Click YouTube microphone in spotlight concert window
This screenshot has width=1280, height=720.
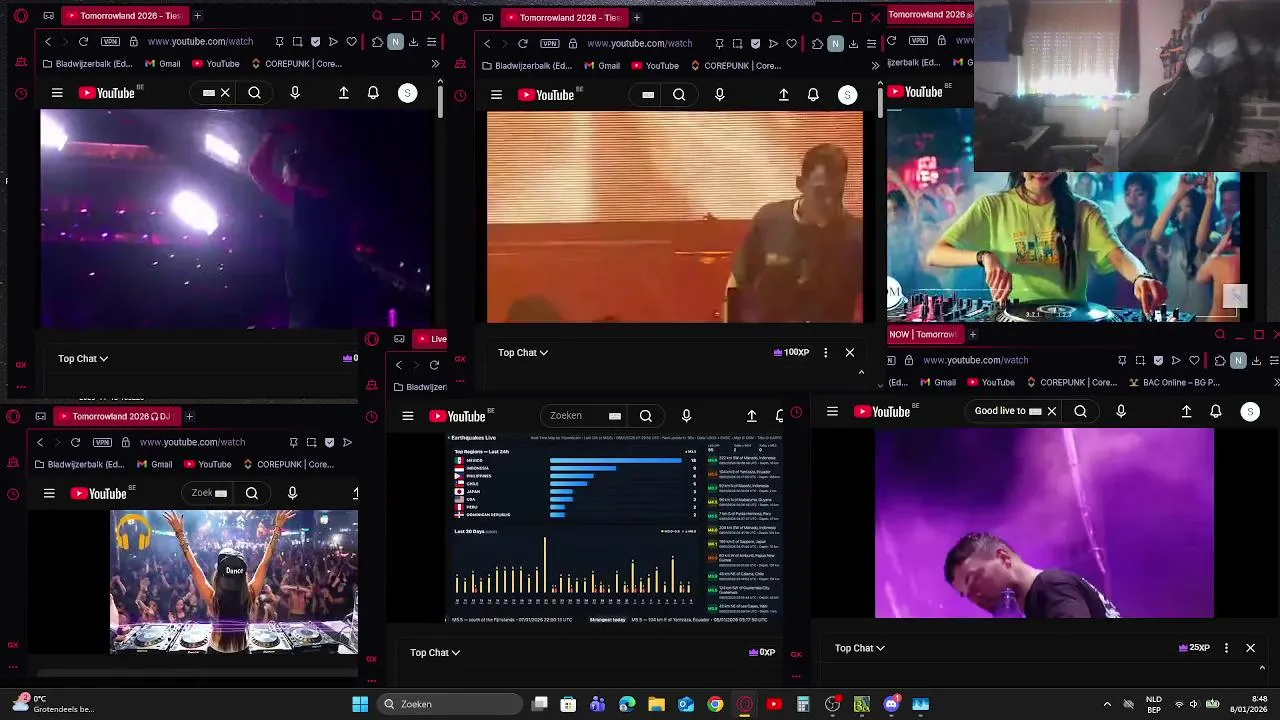pyautogui.click(x=295, y=93)
